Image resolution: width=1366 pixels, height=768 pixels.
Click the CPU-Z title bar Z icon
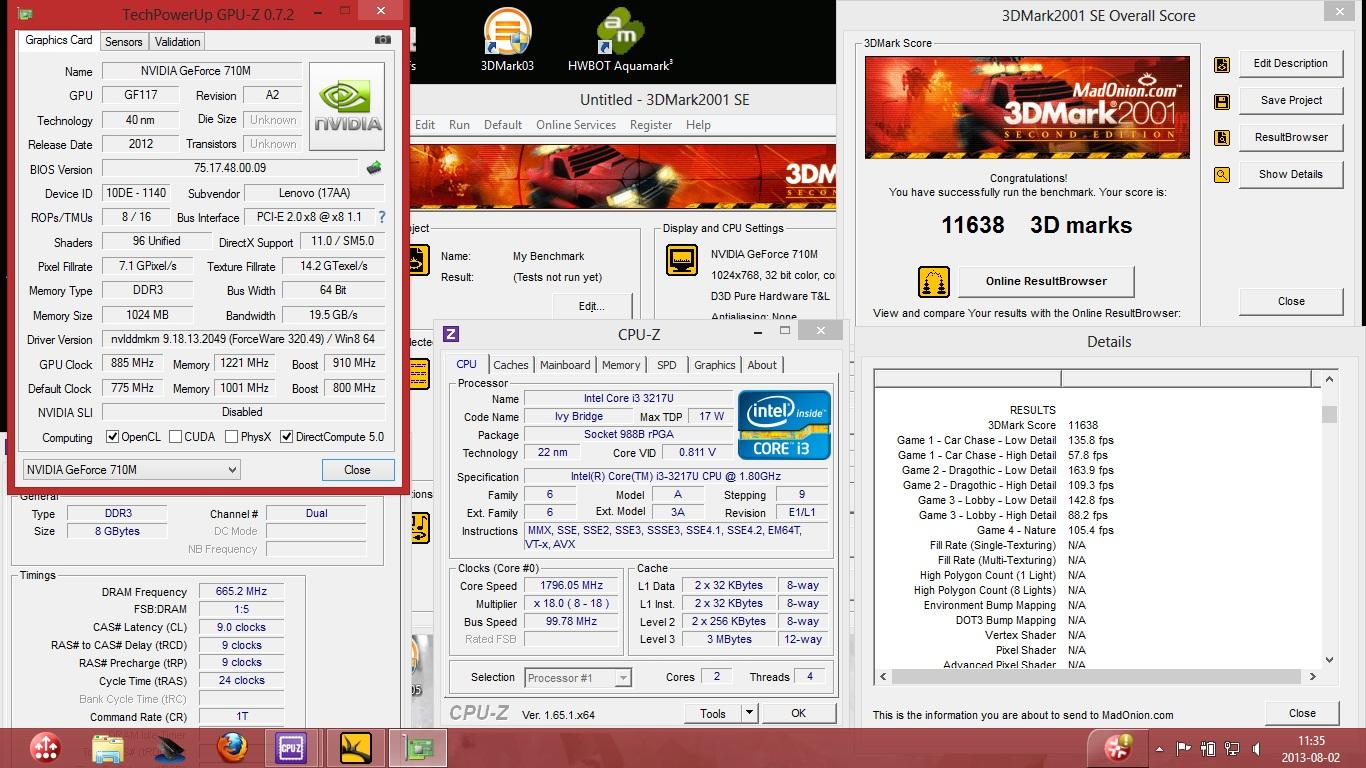tap(452, 334)
